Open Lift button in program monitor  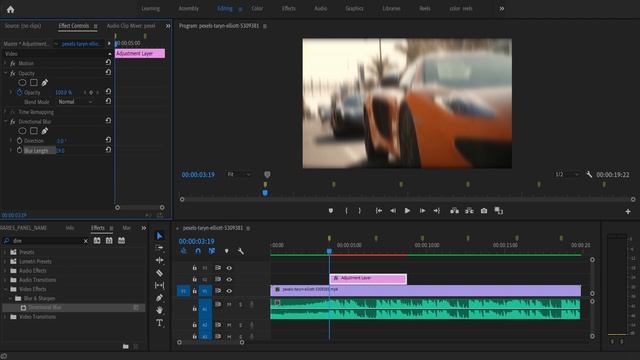[454, 211]
